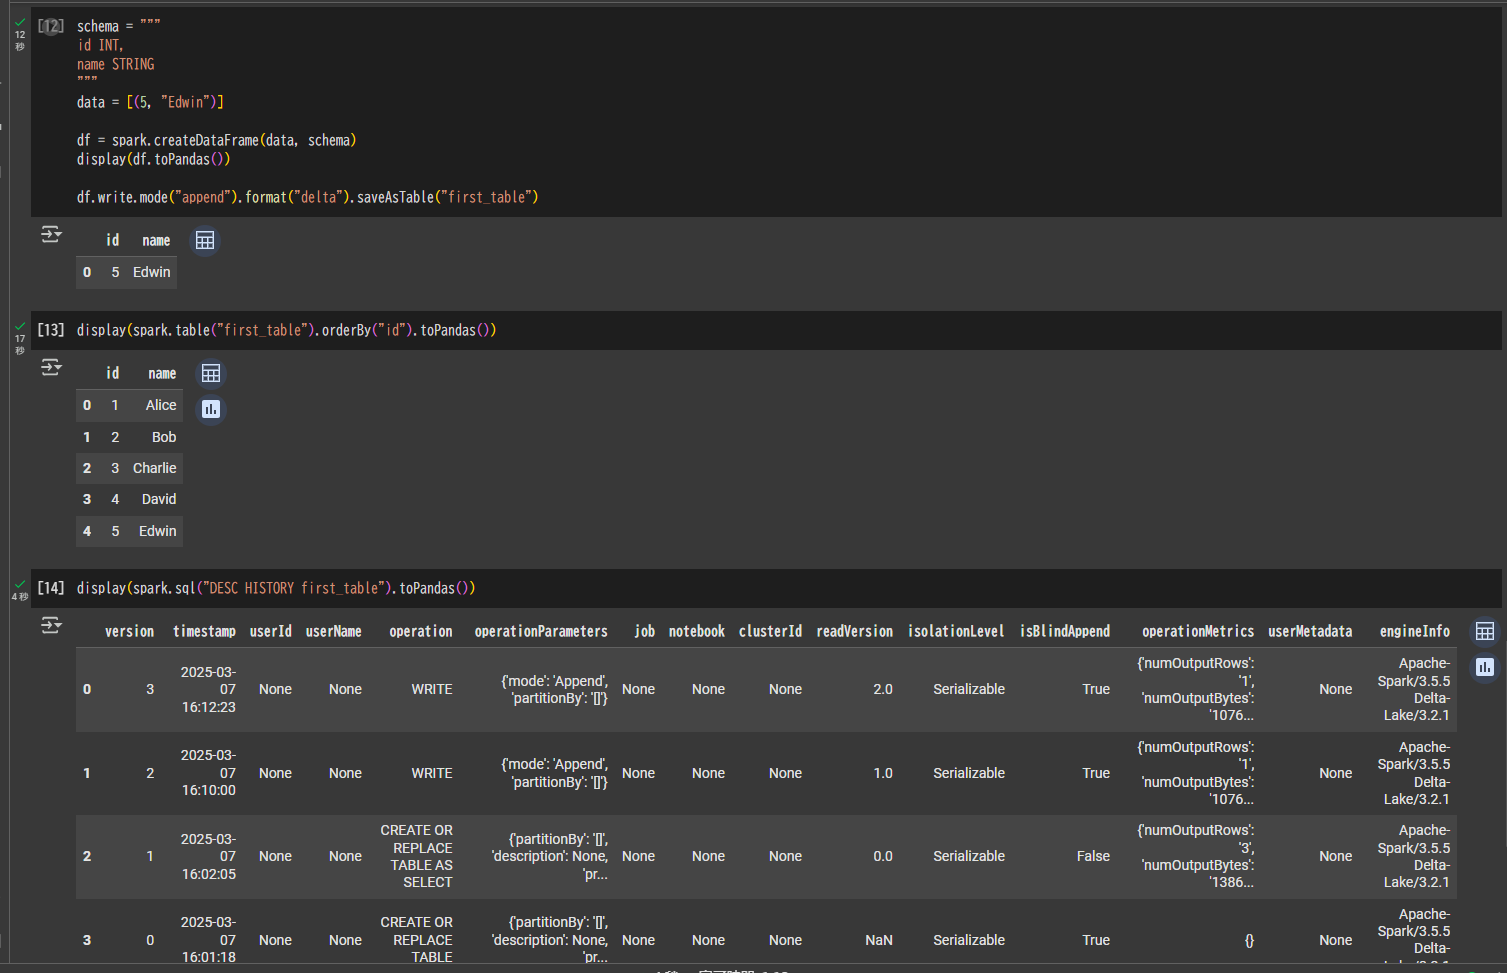This screenshot has height=973, width=1507.
Task: Click the readVersion value '0.0'
Action: point(883,857)
